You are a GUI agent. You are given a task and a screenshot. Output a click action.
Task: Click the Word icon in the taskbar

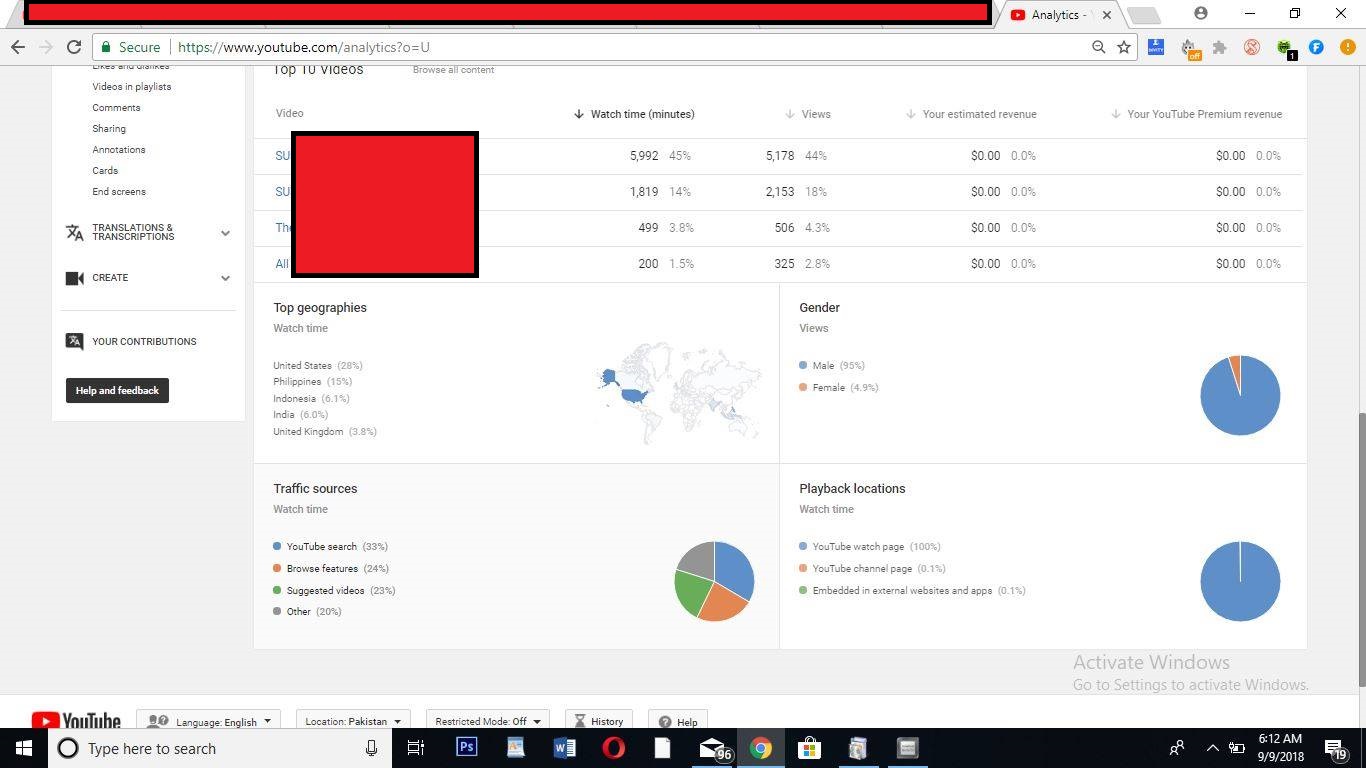click(564, 748)
